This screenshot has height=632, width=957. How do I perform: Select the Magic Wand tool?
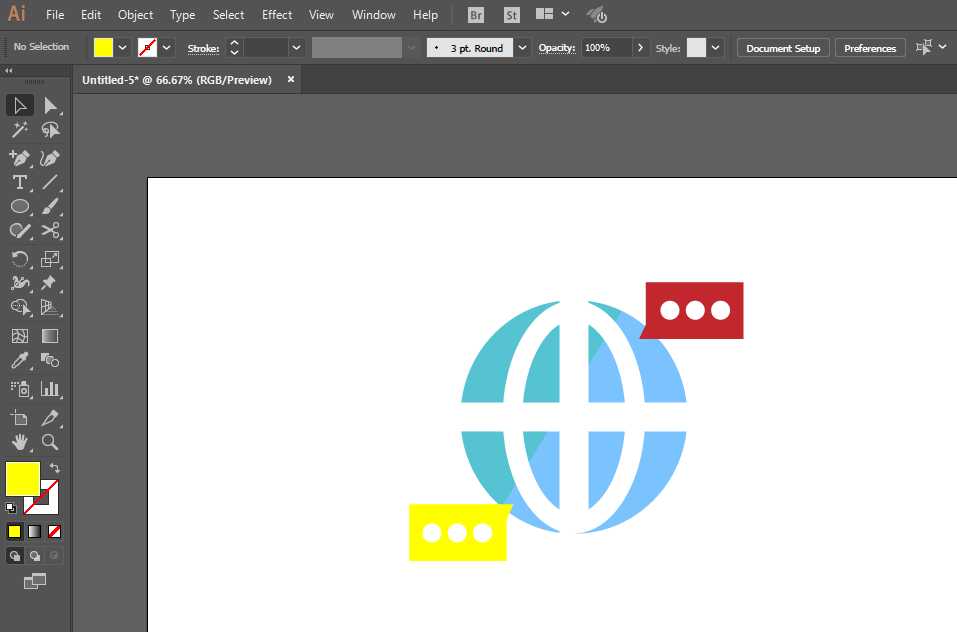tap(20, 130)
